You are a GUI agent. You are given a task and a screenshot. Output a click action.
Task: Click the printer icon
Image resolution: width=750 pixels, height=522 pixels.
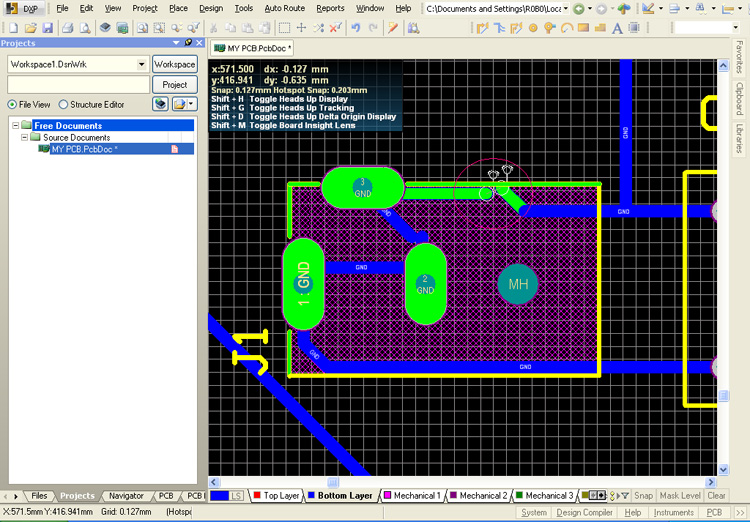click(68, 28)
